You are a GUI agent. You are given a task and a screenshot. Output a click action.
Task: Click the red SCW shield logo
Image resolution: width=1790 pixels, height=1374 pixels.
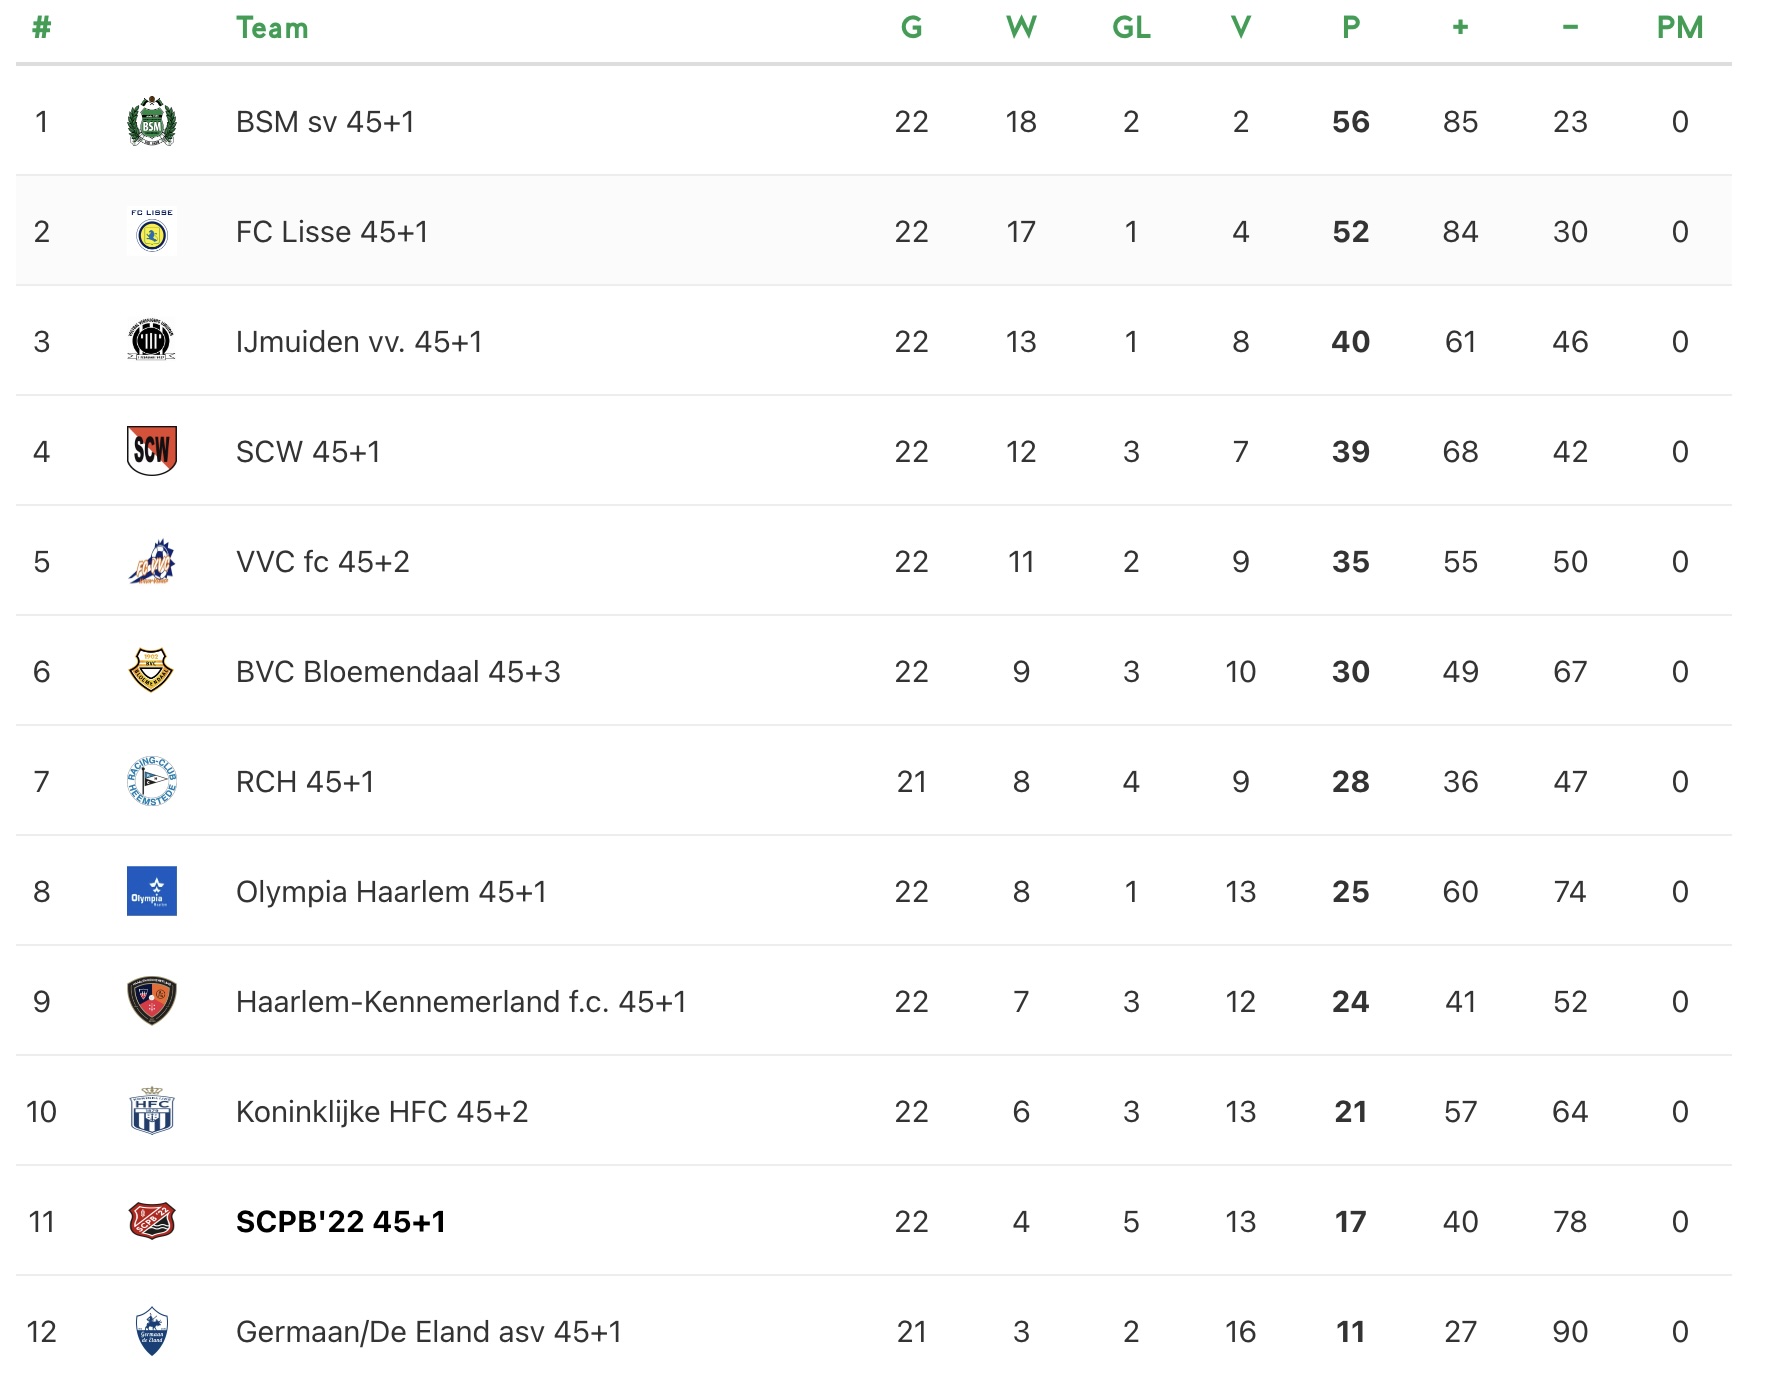click(x=152, y=451)
